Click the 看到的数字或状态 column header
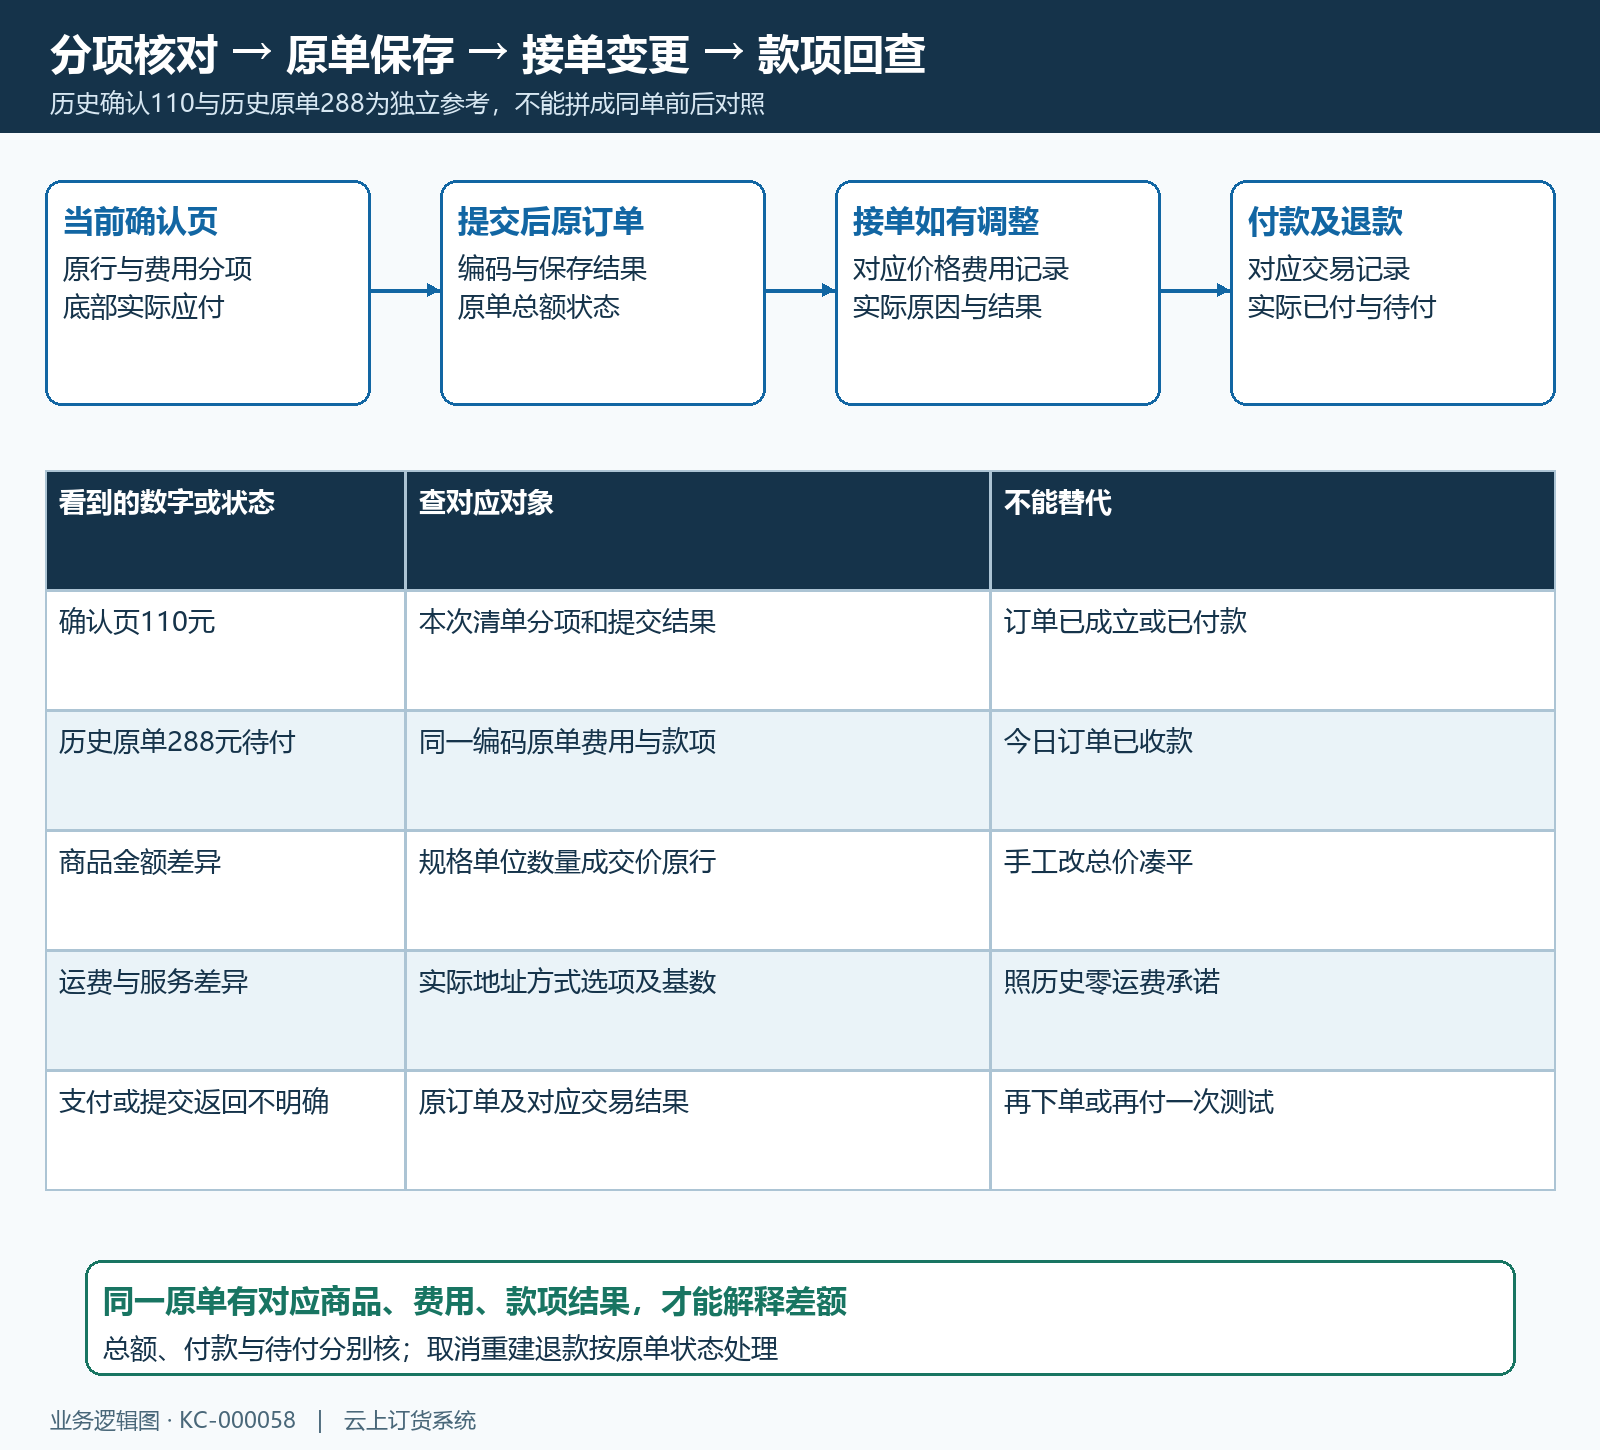 click(x=225, y=530)
